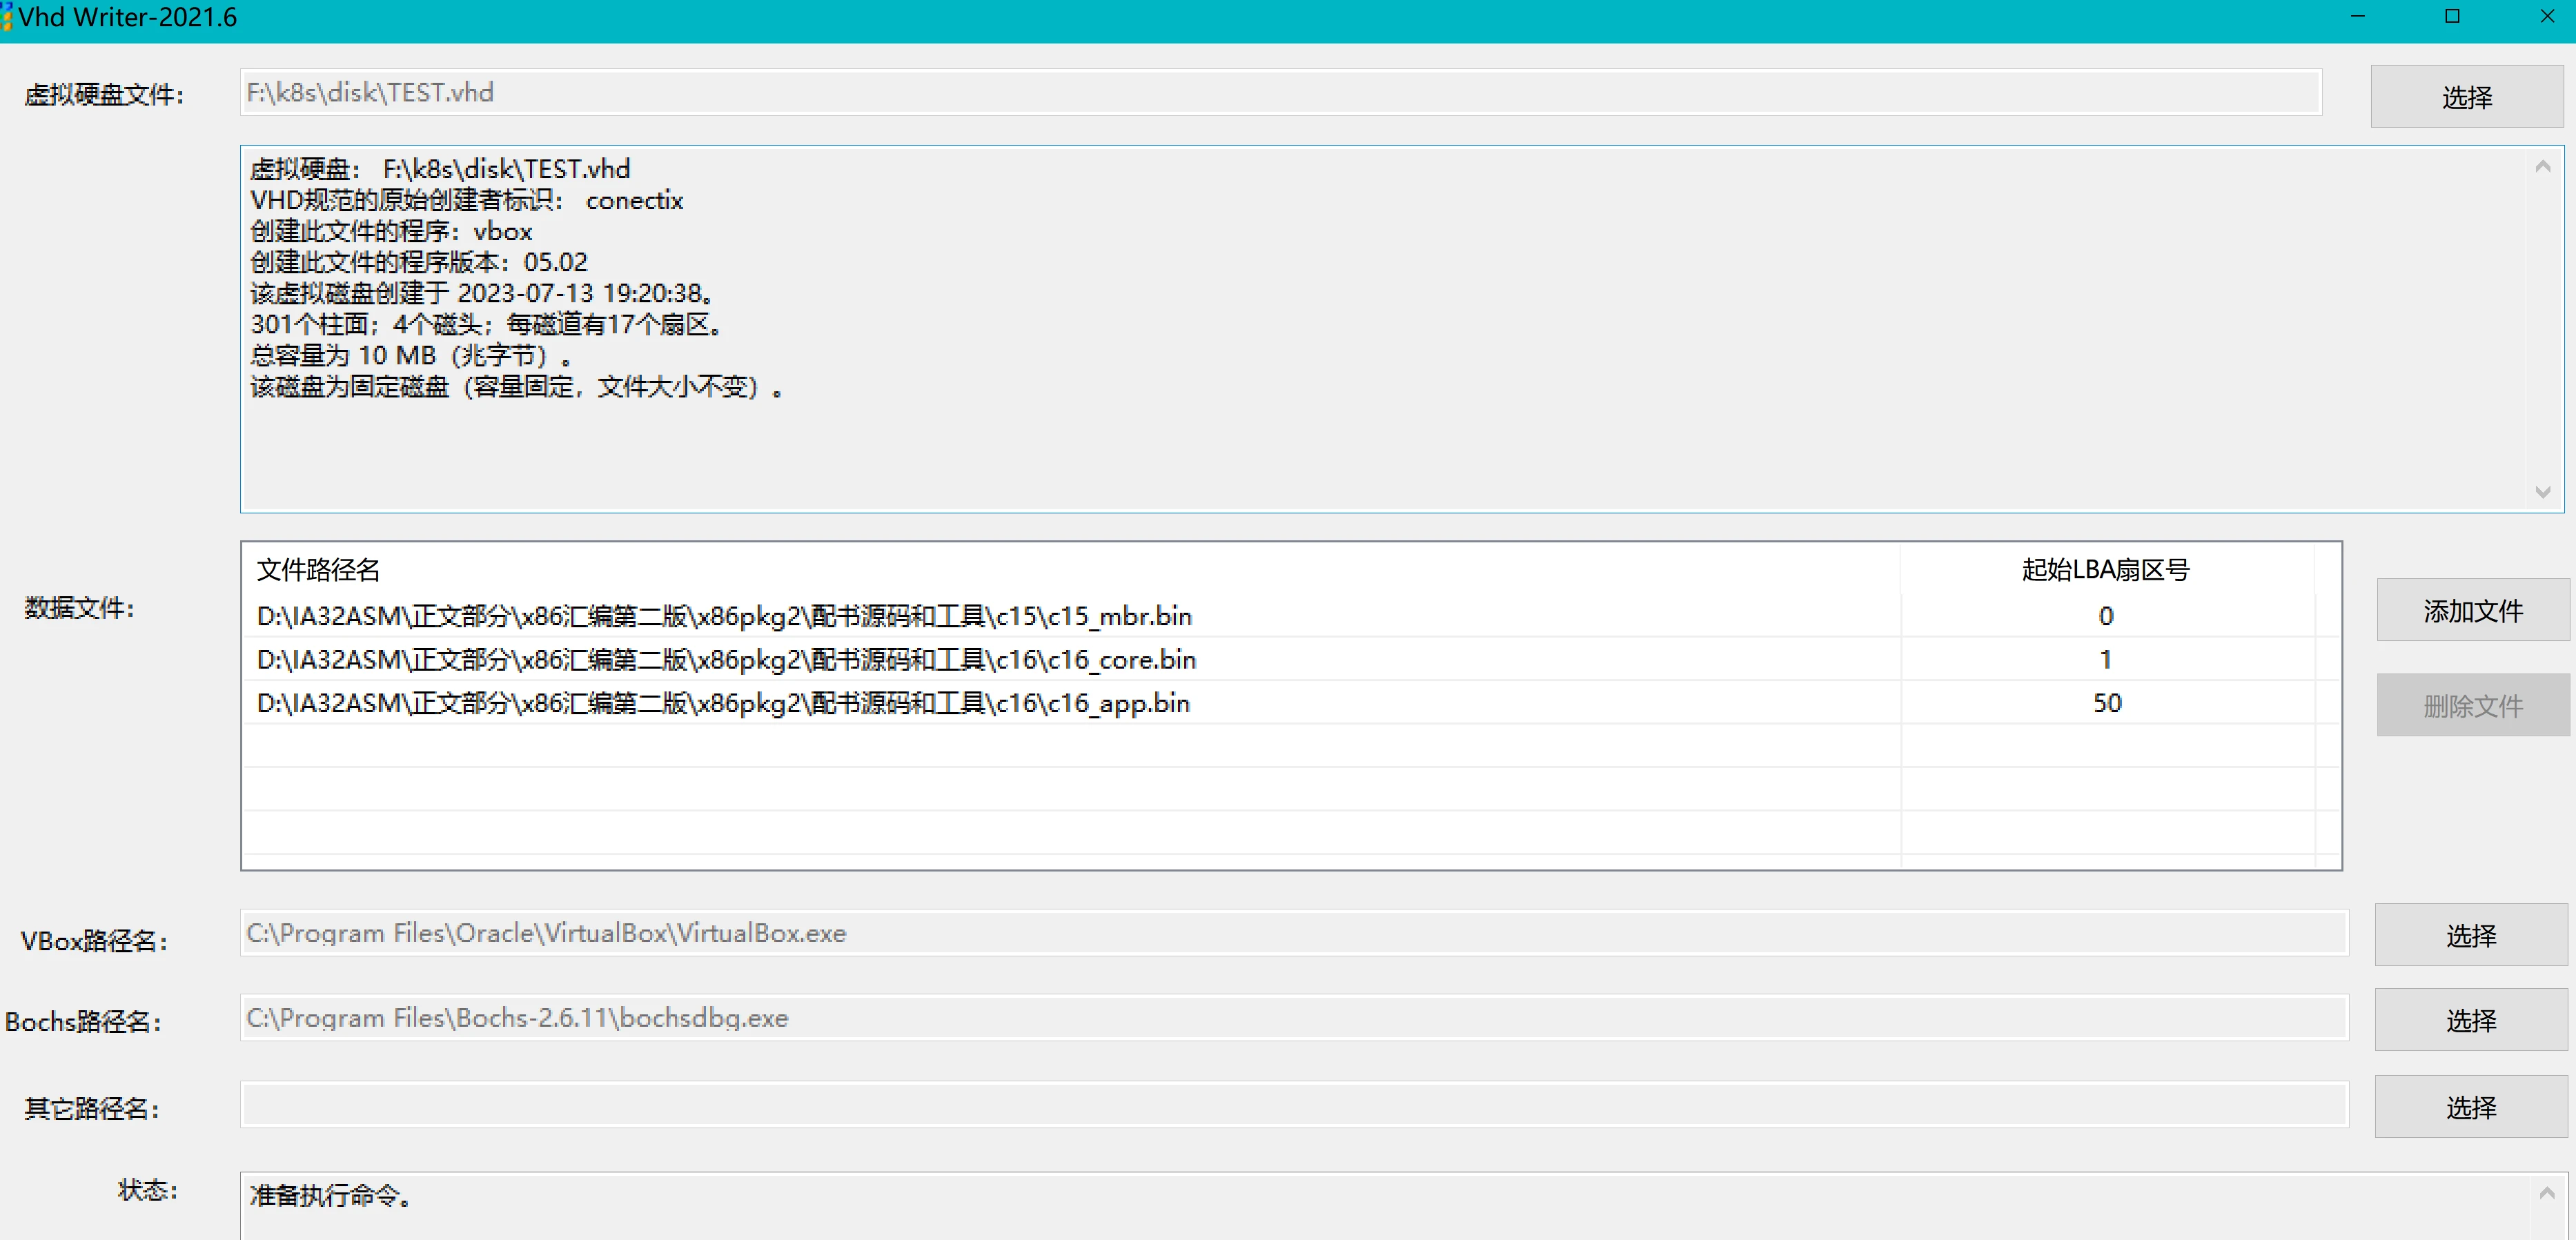Click 选择 button for Bochs path

pyautogui.click(x=2470, y=1021)
